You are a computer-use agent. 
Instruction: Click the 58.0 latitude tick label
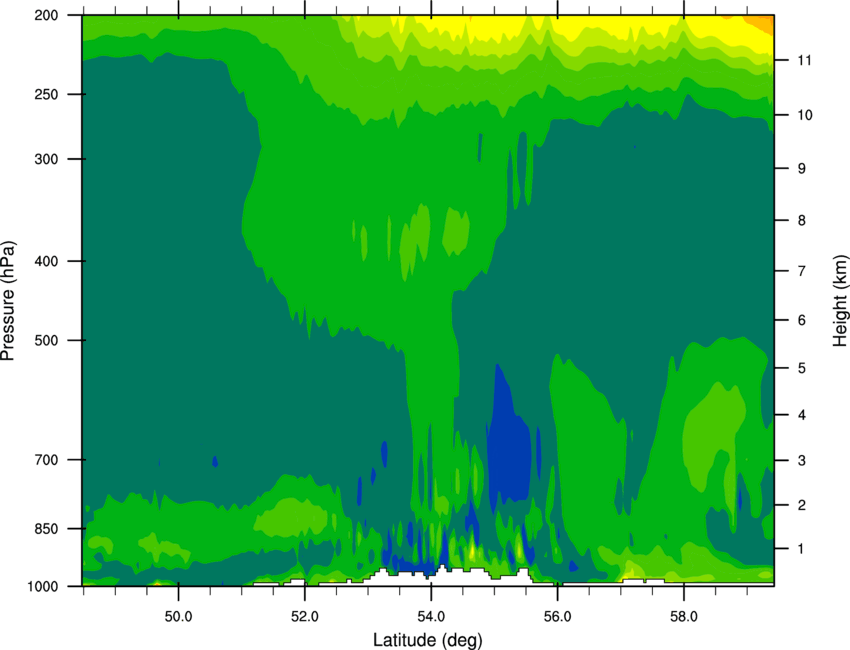click(684, 617)
